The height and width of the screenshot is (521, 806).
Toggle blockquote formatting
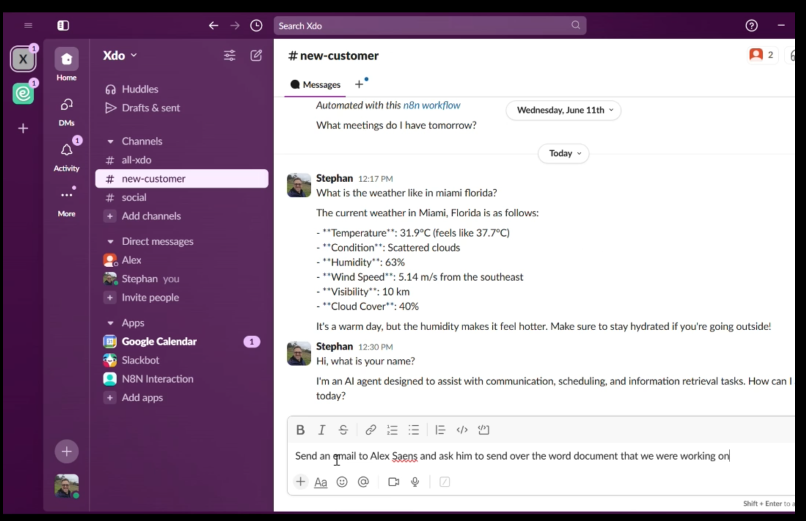click(440, 430)
